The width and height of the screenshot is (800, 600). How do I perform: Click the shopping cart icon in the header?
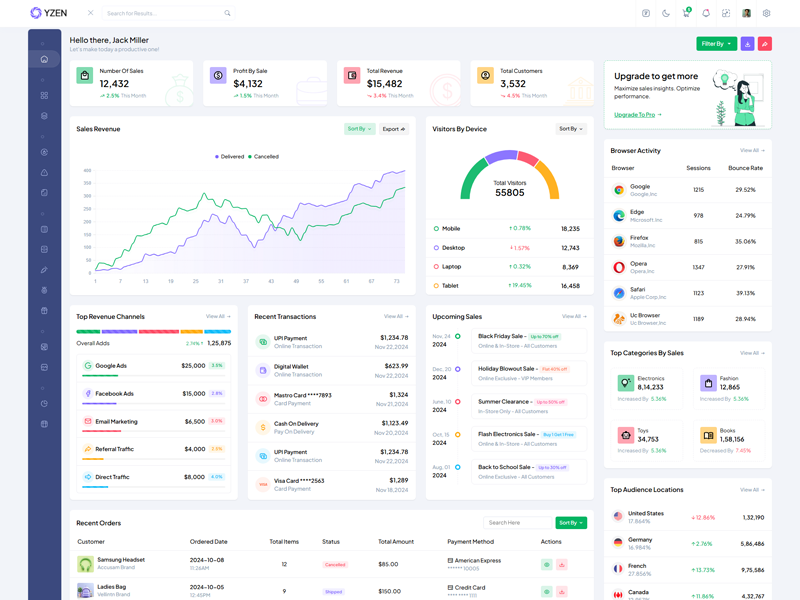tap(686, 13)
